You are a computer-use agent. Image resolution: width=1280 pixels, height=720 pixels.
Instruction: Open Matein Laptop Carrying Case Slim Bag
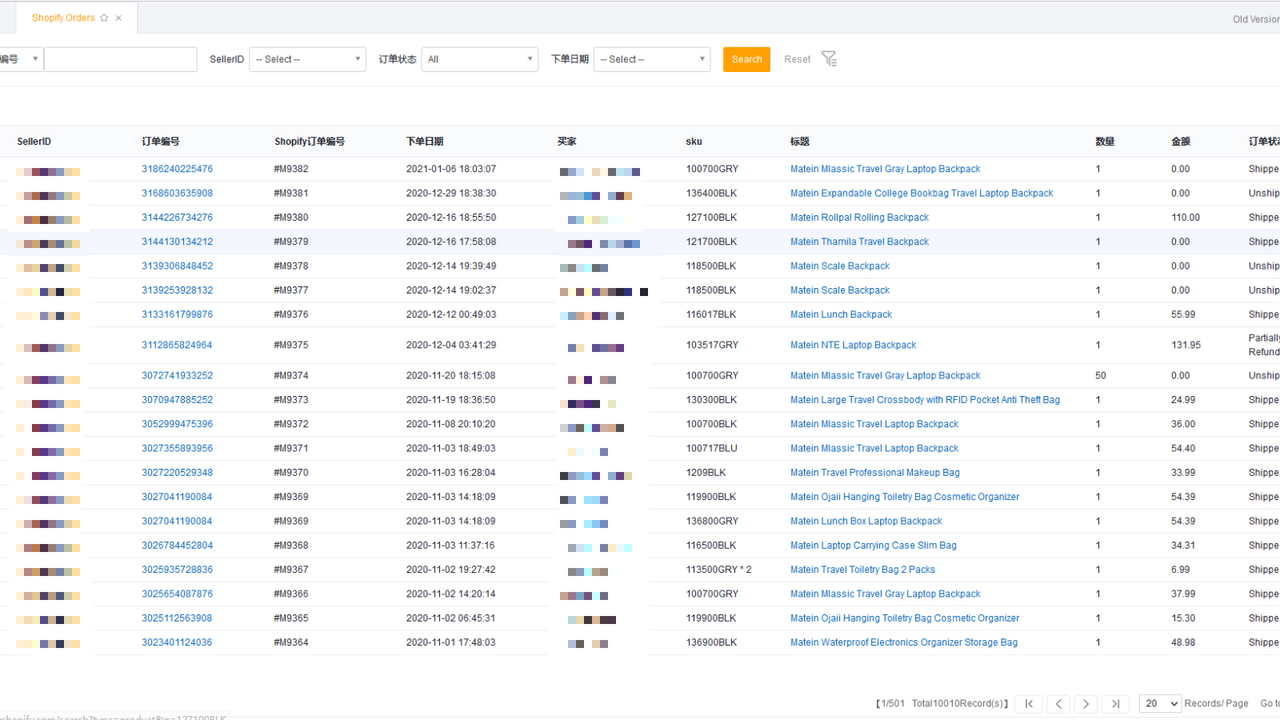coord(873,545)
